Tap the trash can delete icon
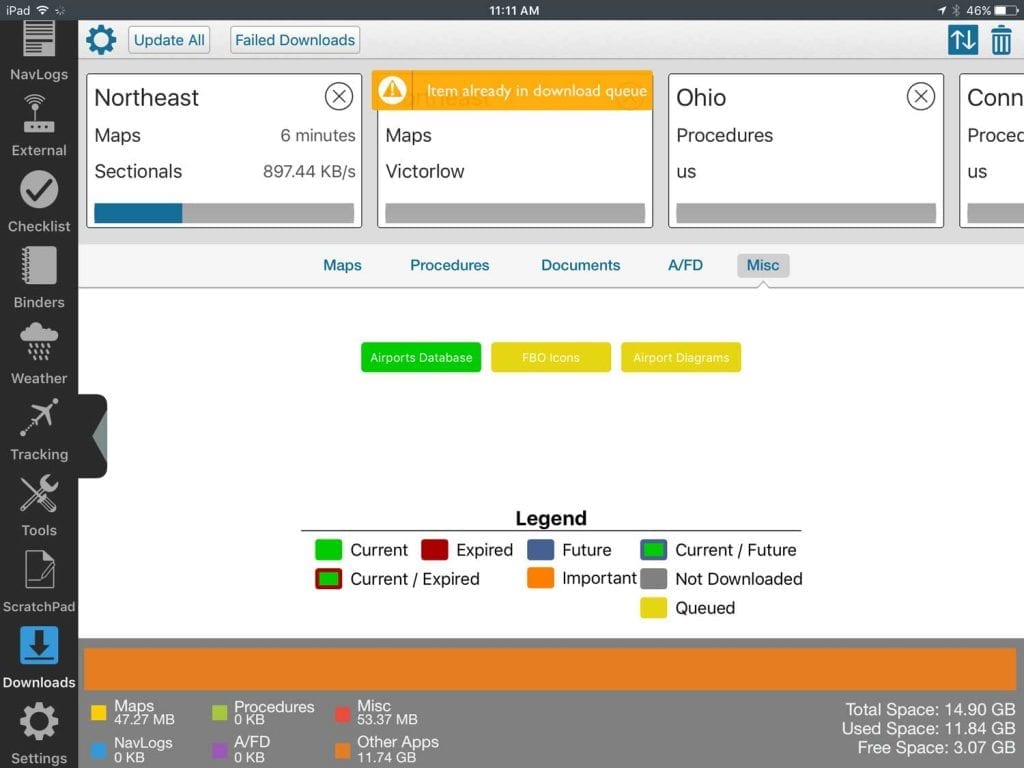This screenshot has width=1024, height=768. pyautogui.click(x=1001, y=40)
